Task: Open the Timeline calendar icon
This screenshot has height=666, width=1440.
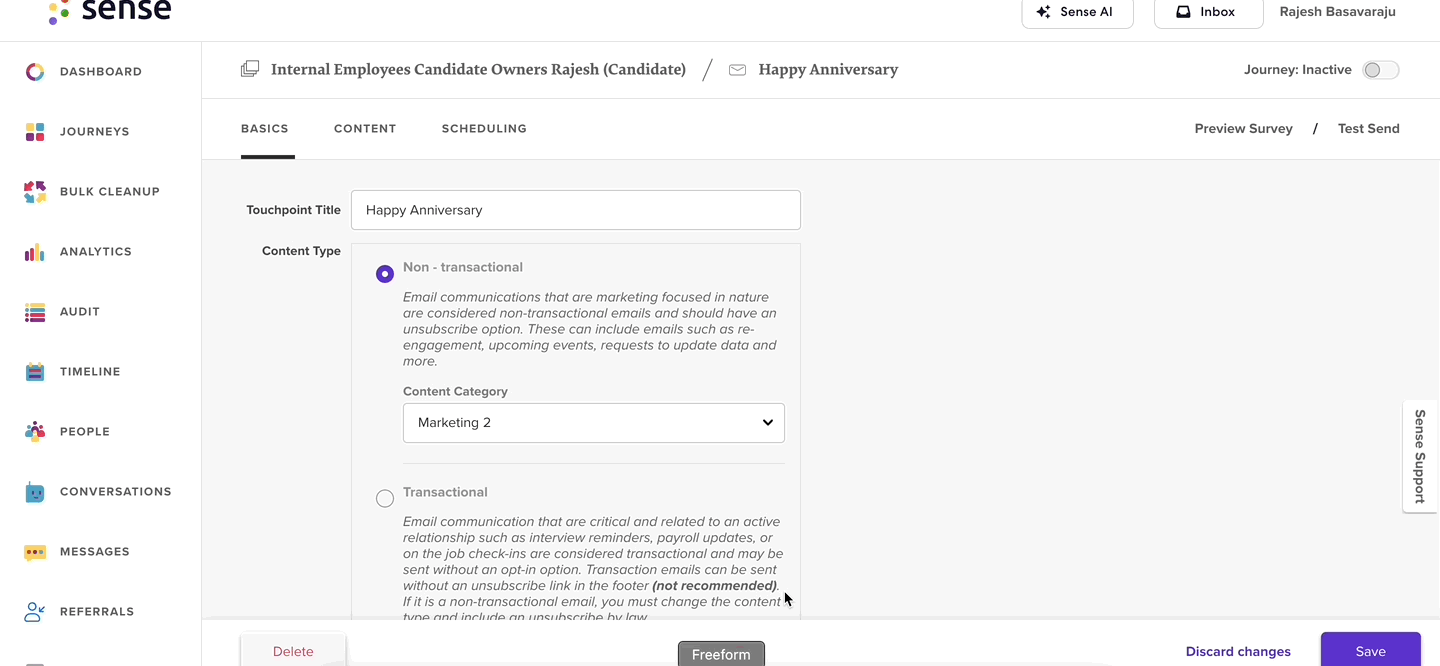Action: pyautogui.click(x=35, y=372)
